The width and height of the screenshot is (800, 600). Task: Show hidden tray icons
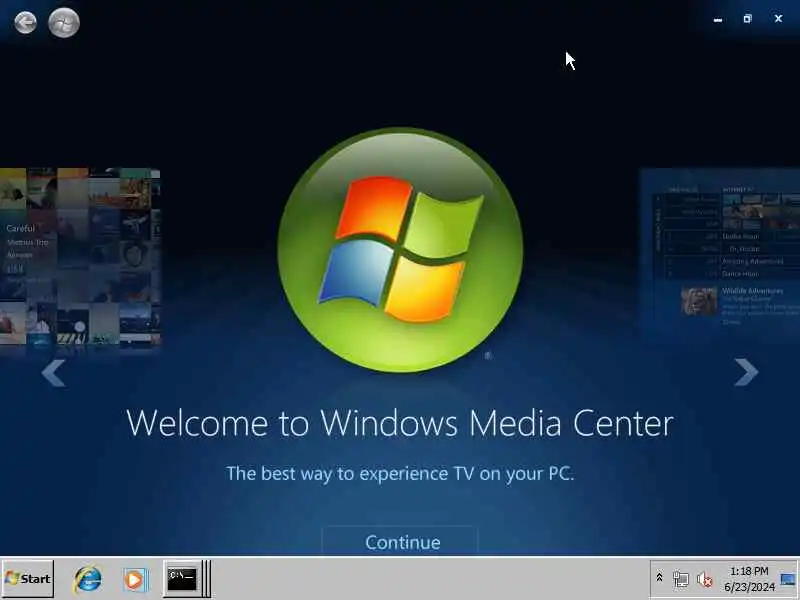659,578
